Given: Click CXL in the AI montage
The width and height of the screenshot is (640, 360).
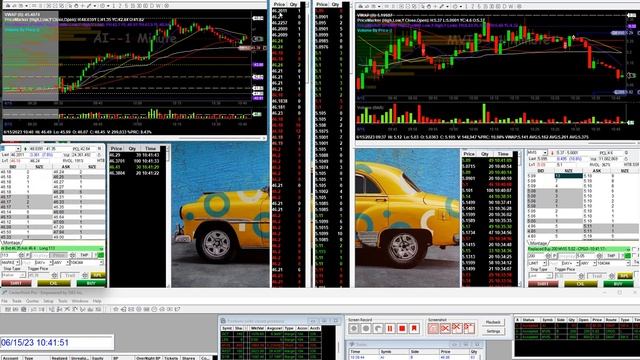Looking at the screenshot, I should click(54, 283).
